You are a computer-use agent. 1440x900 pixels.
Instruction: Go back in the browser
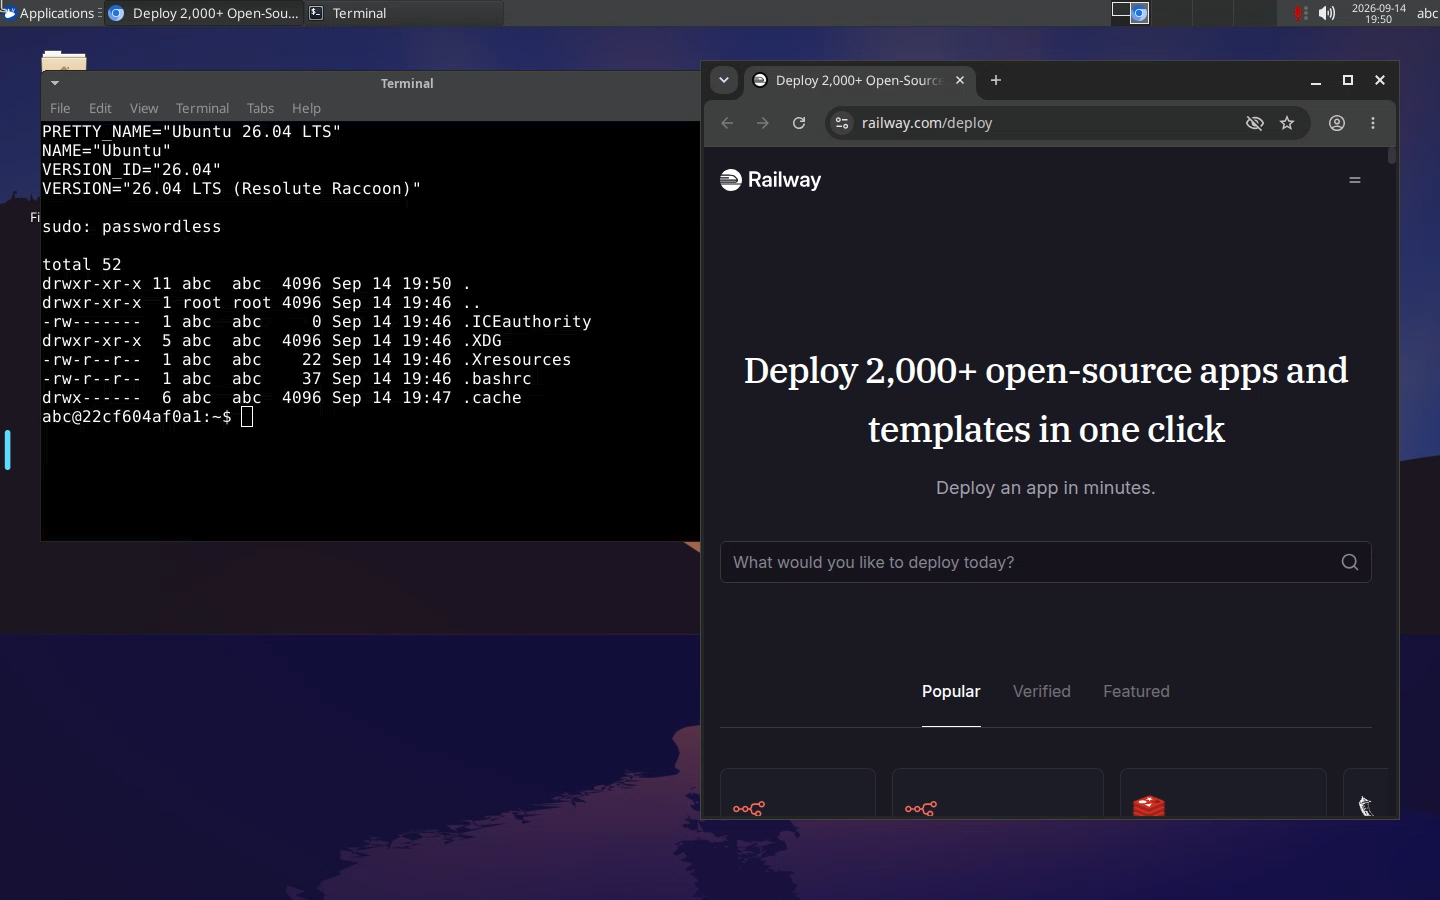click(727, 123)
